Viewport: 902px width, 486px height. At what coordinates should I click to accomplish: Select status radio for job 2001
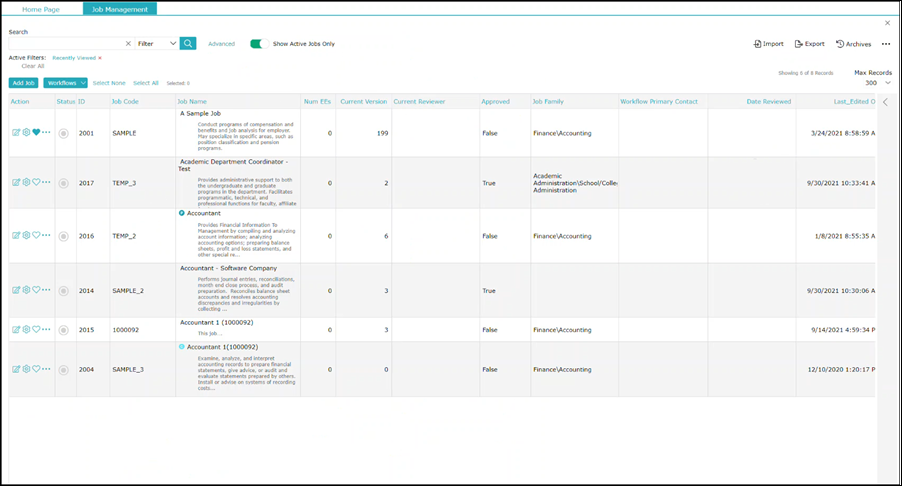click(64, 133)
